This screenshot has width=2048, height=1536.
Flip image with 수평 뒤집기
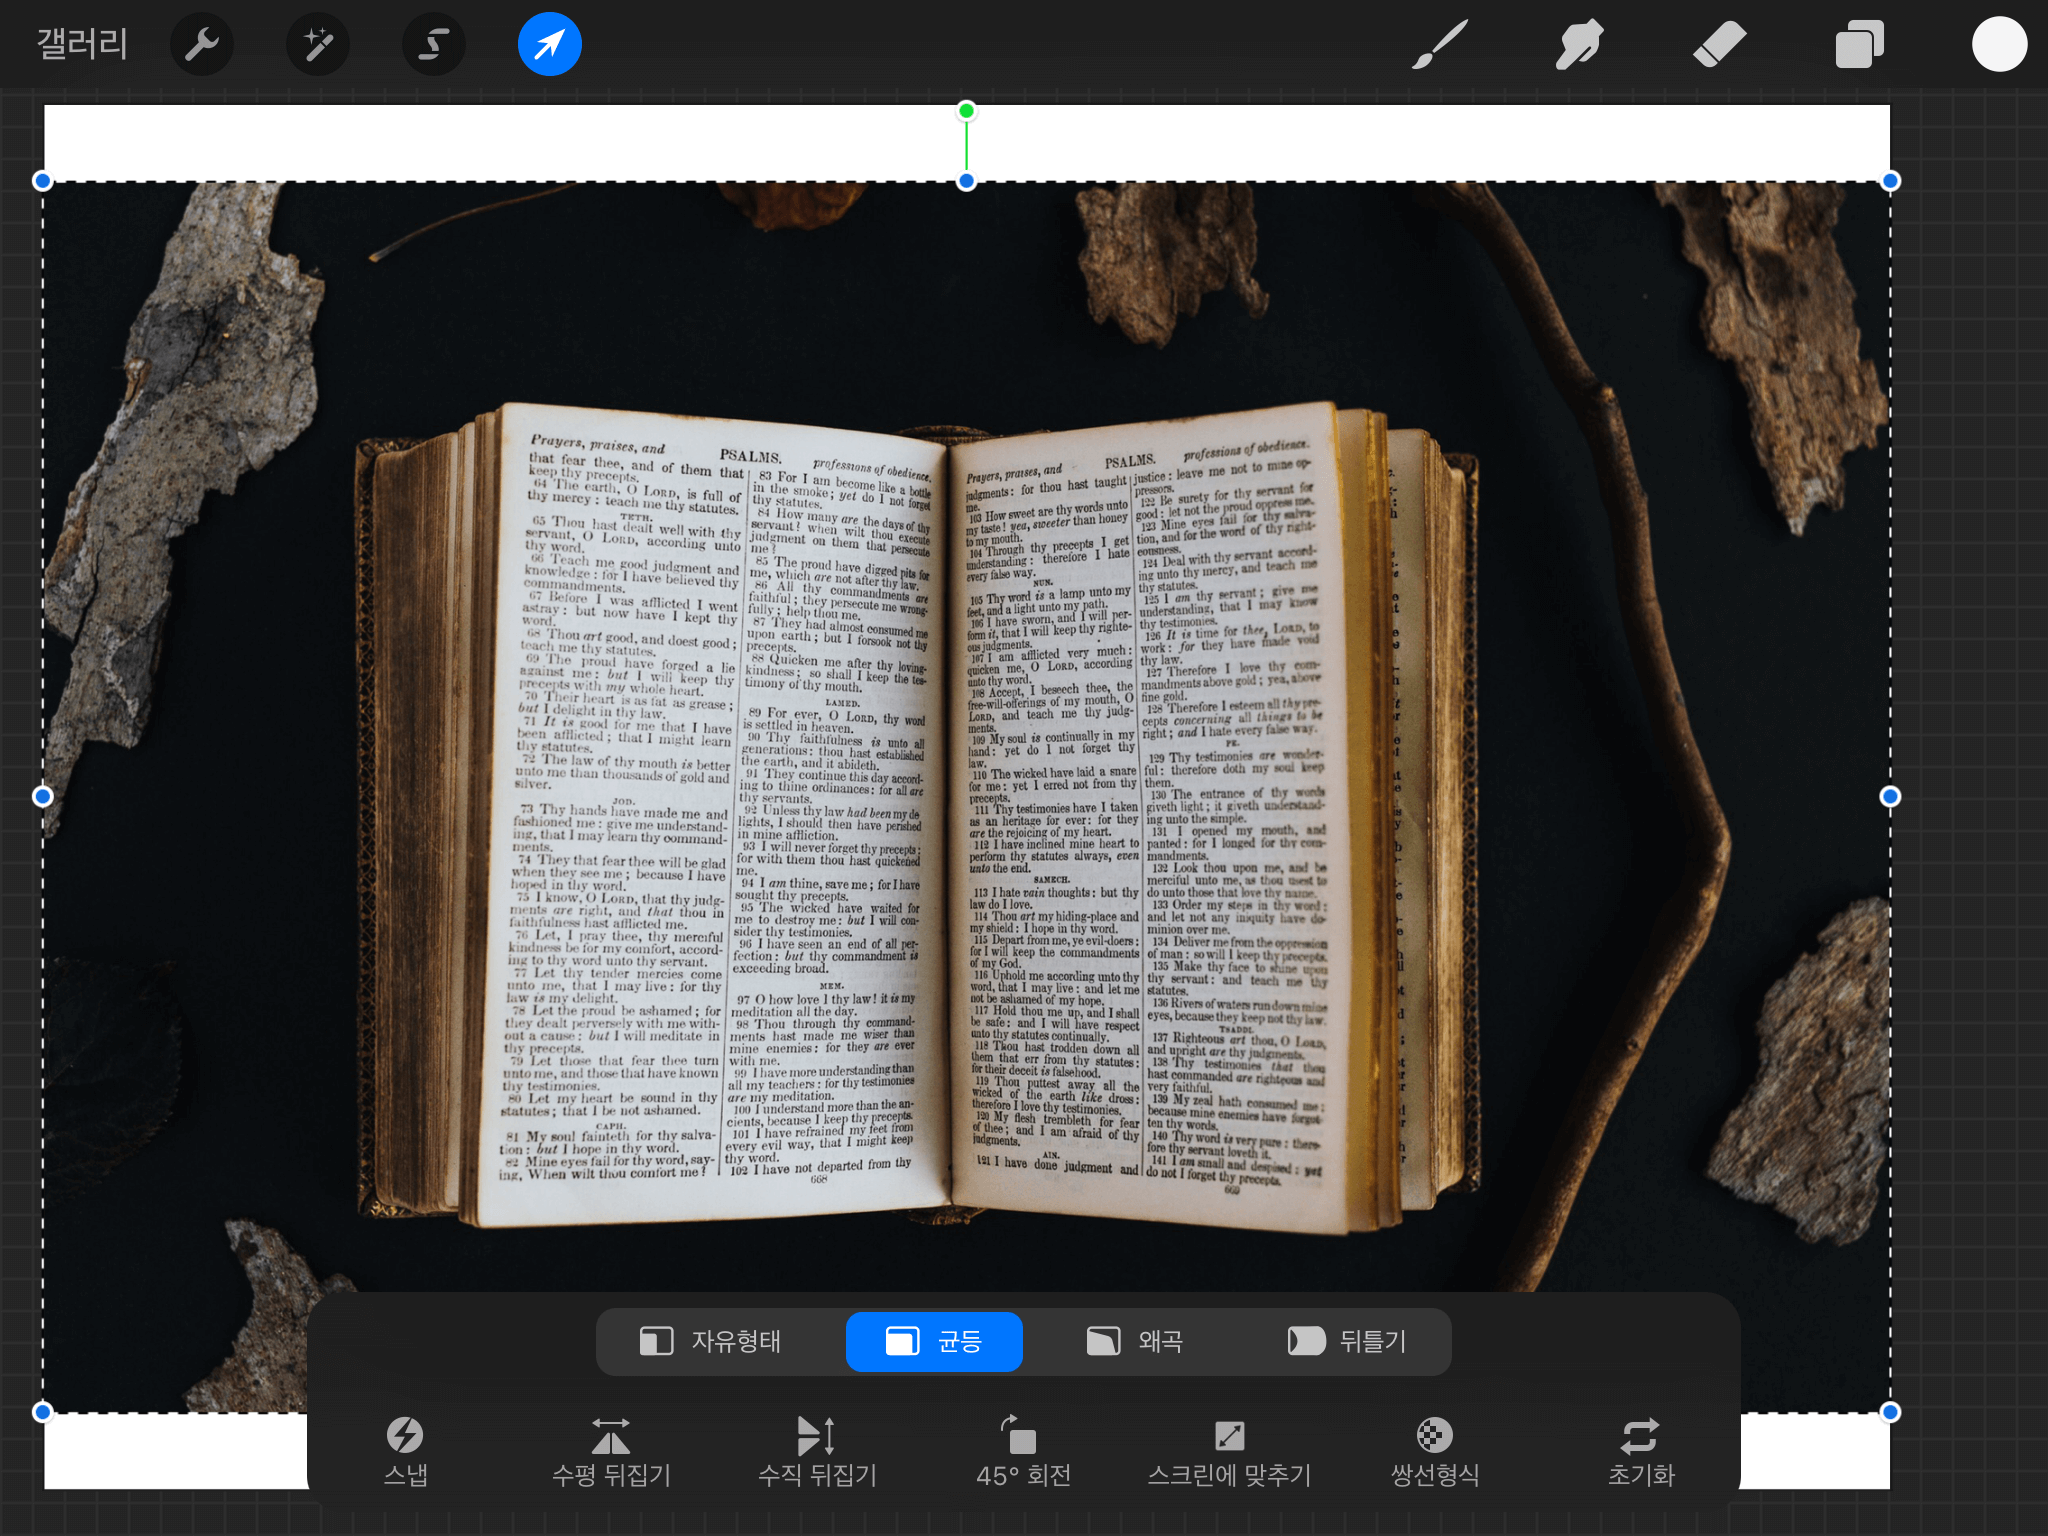point(611,1451)
